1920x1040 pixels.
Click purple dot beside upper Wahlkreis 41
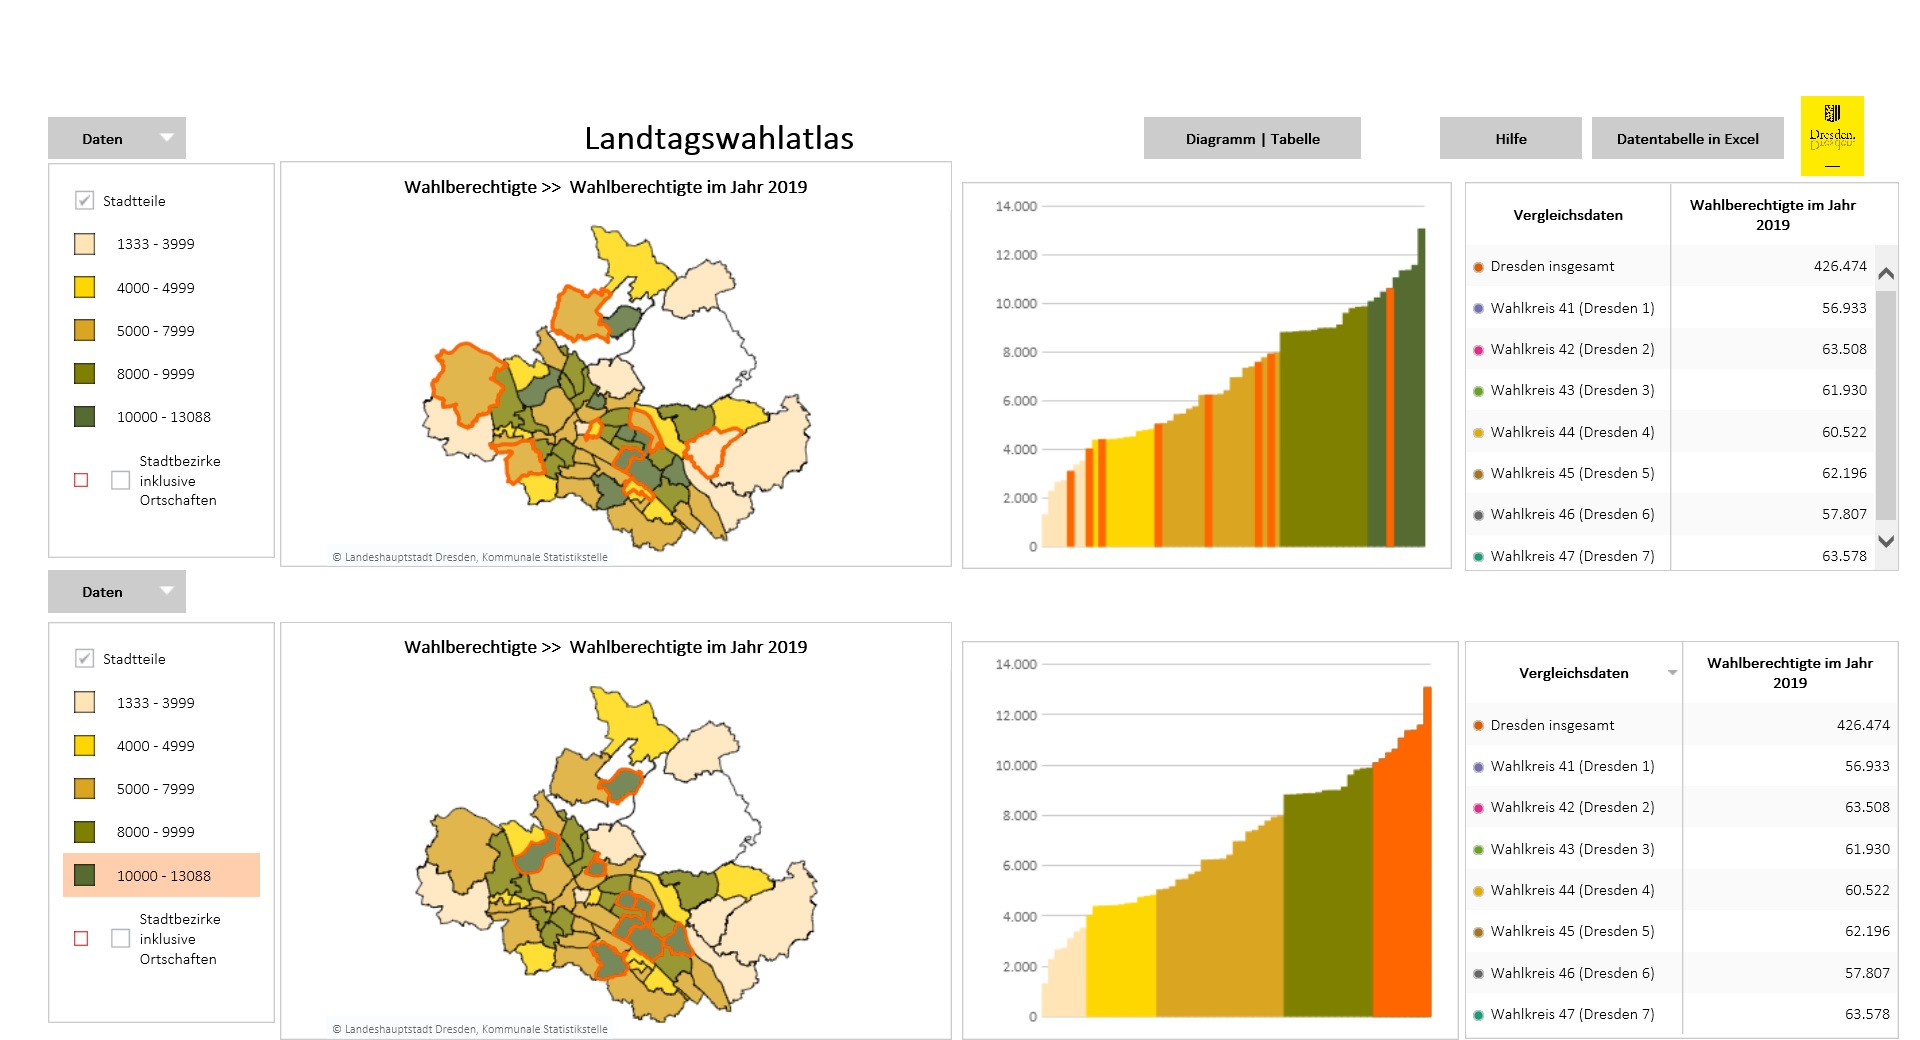pyautogui.click(x=1478, y=308)
